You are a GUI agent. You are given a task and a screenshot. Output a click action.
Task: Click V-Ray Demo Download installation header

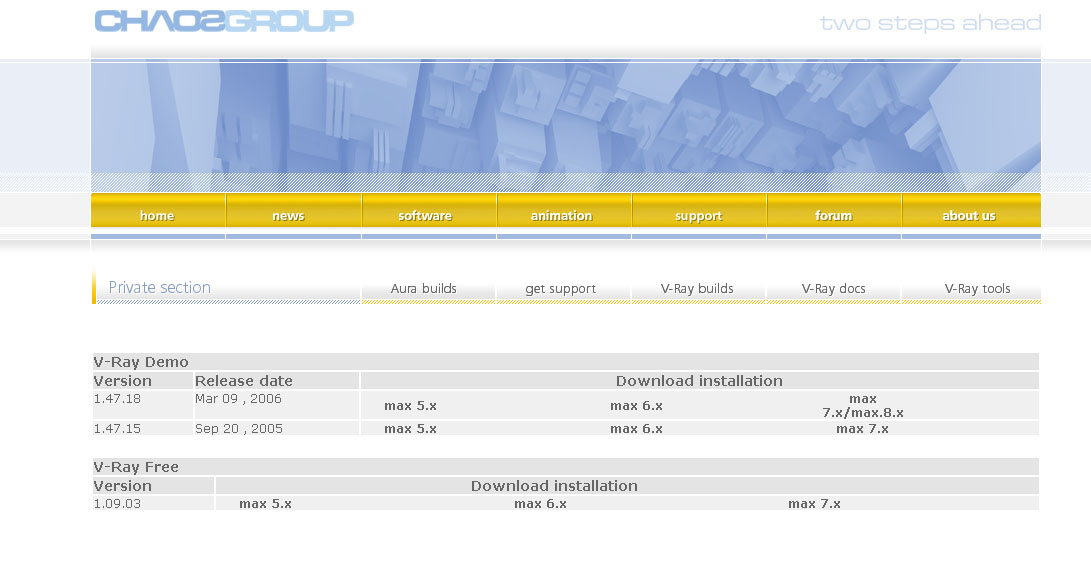[x=699, y=381]
